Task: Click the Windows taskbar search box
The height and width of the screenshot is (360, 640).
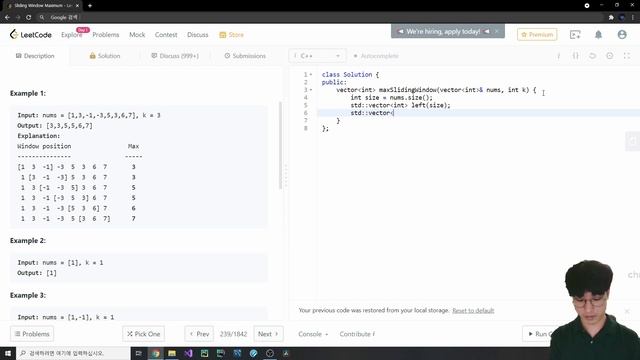Action: pos(73,353)
